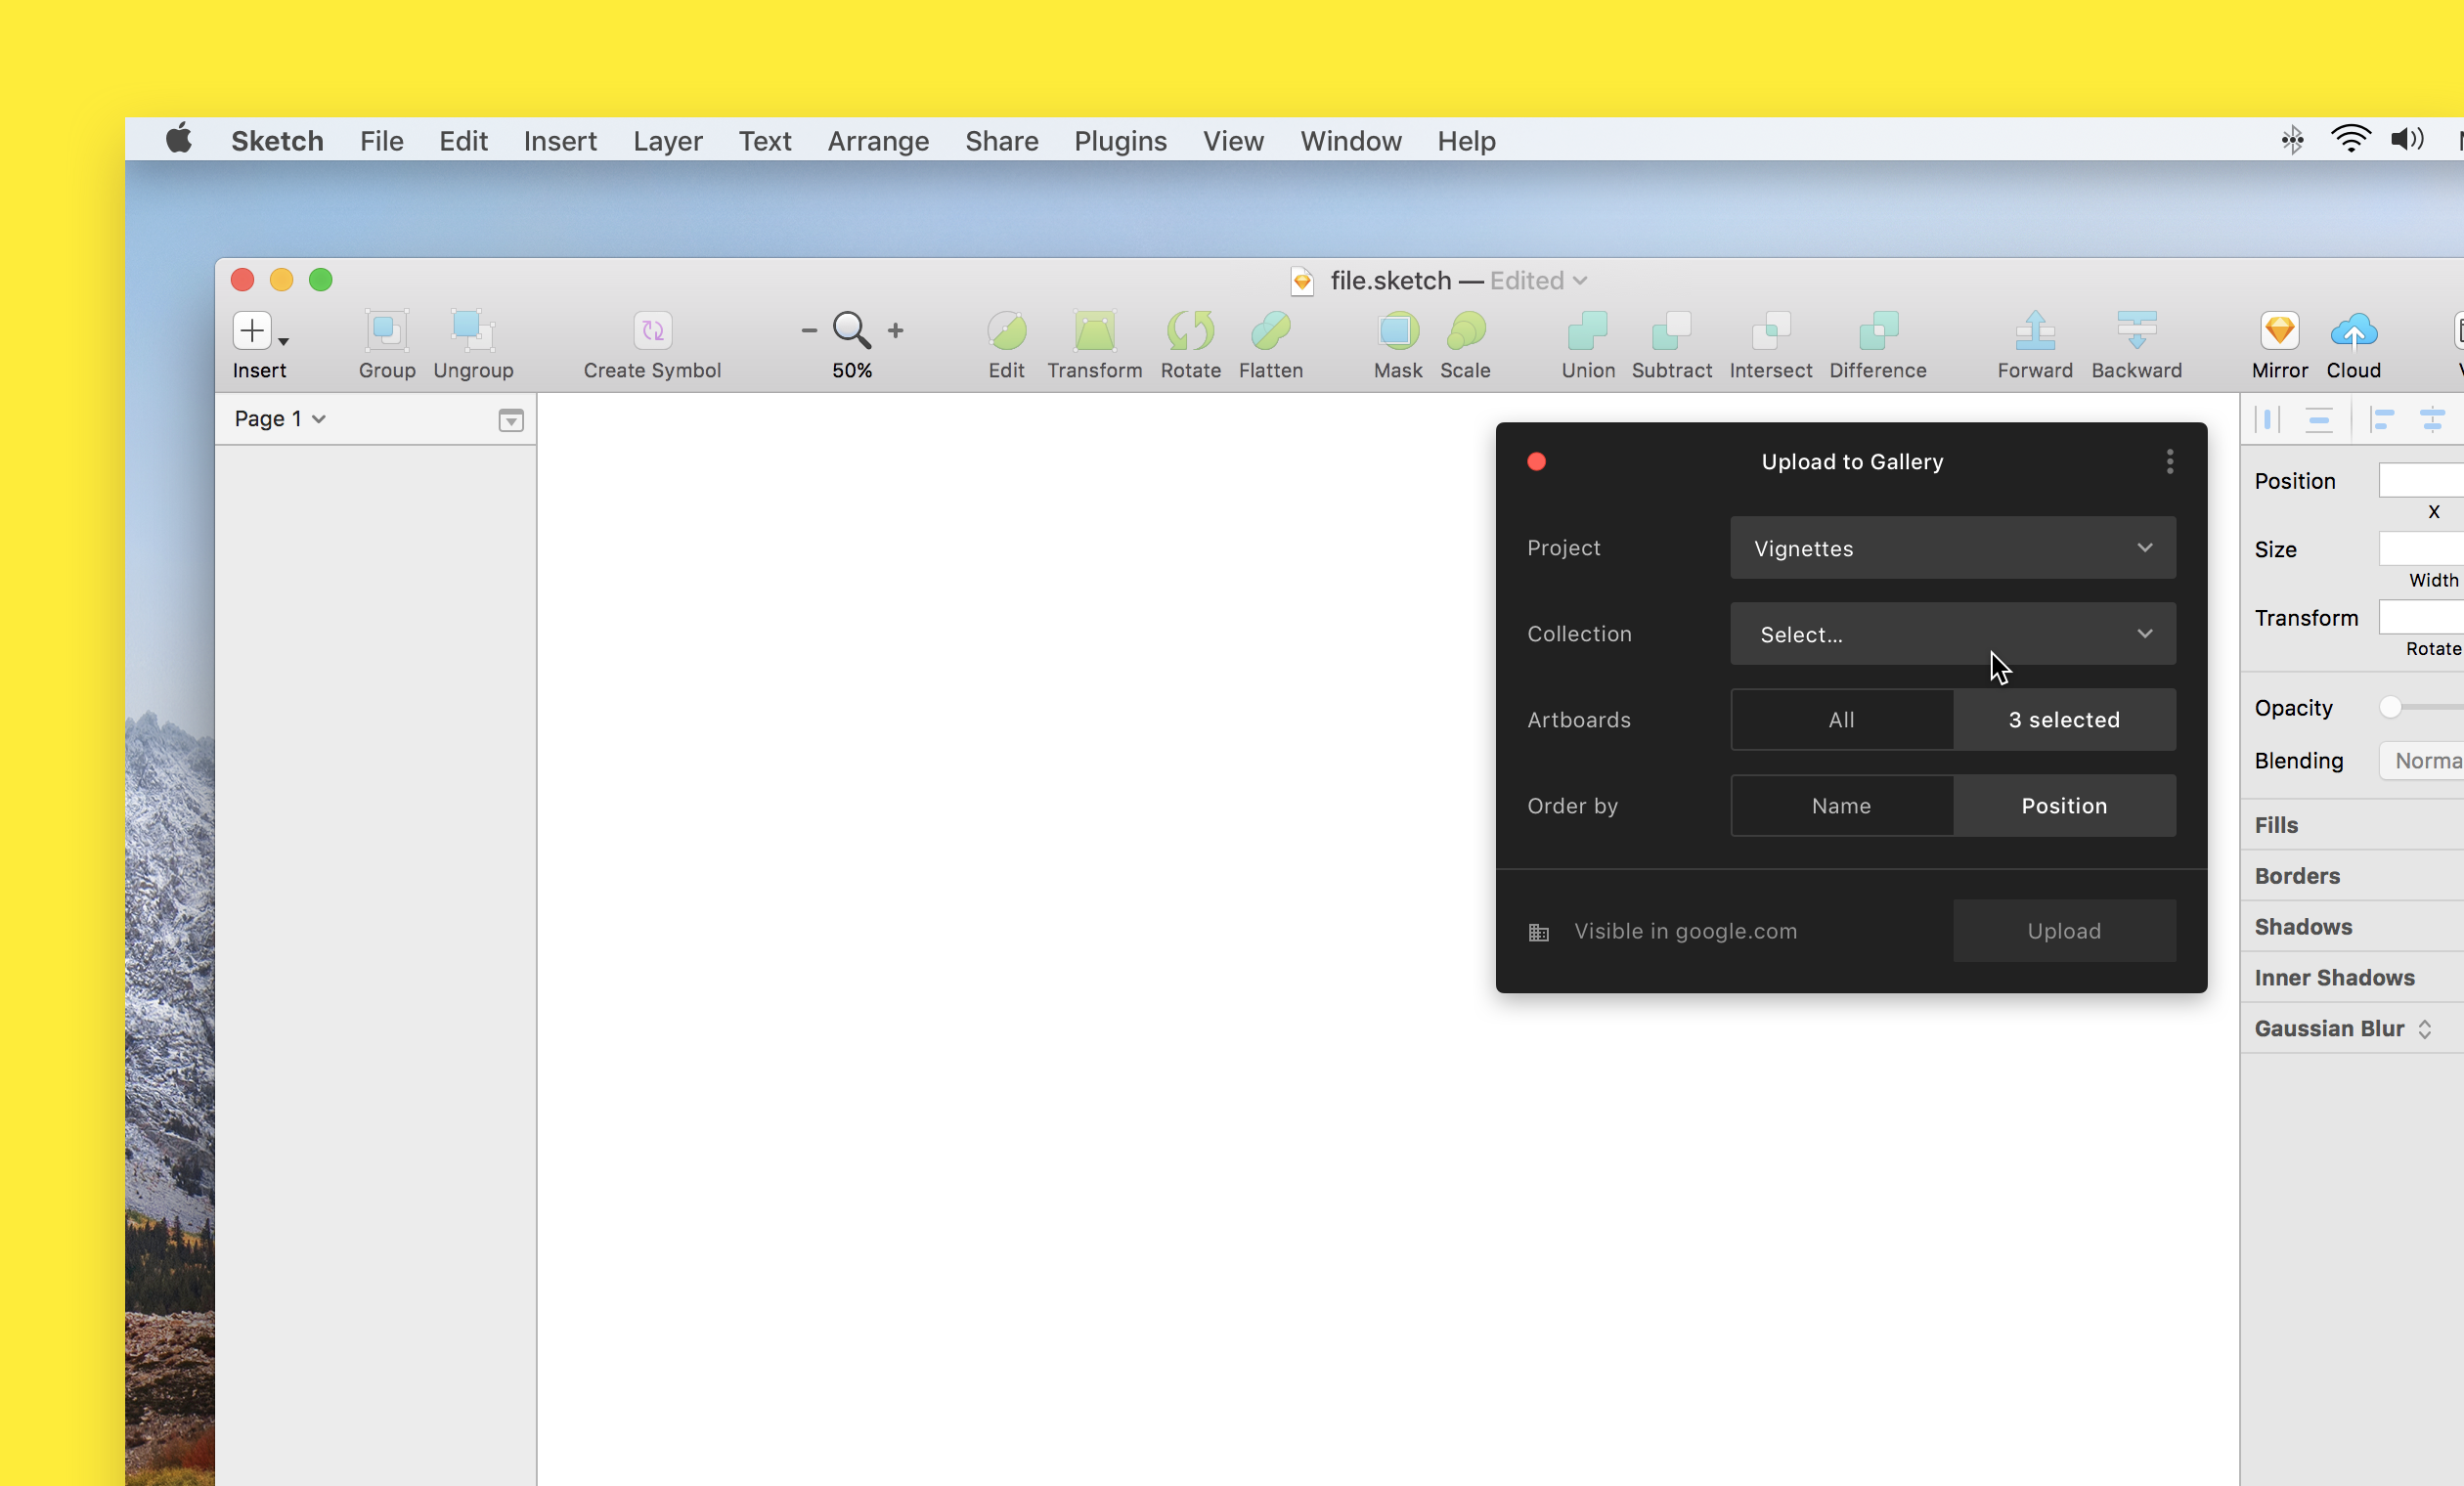Expand the Page 1 page selector
2464x1486 pixels.
click(x=280, y=419)
